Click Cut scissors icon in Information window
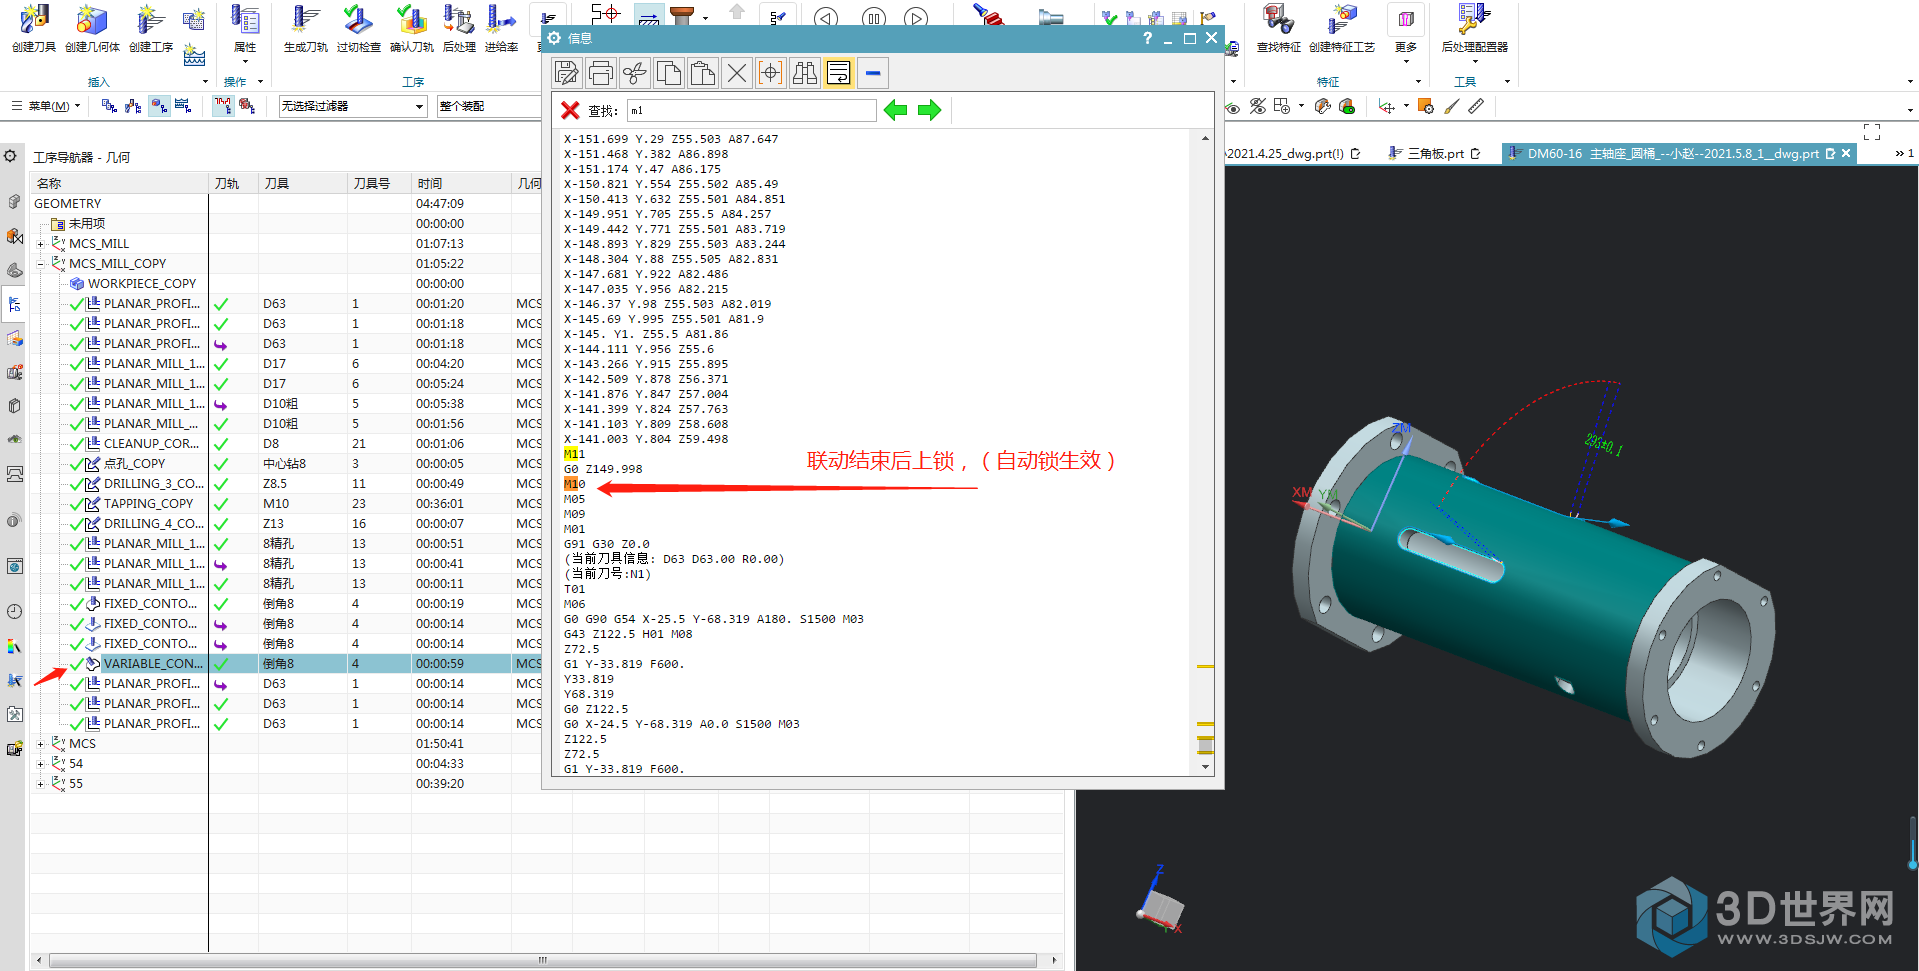Screen dimensions: 1919x971 (x=635, y=73)
